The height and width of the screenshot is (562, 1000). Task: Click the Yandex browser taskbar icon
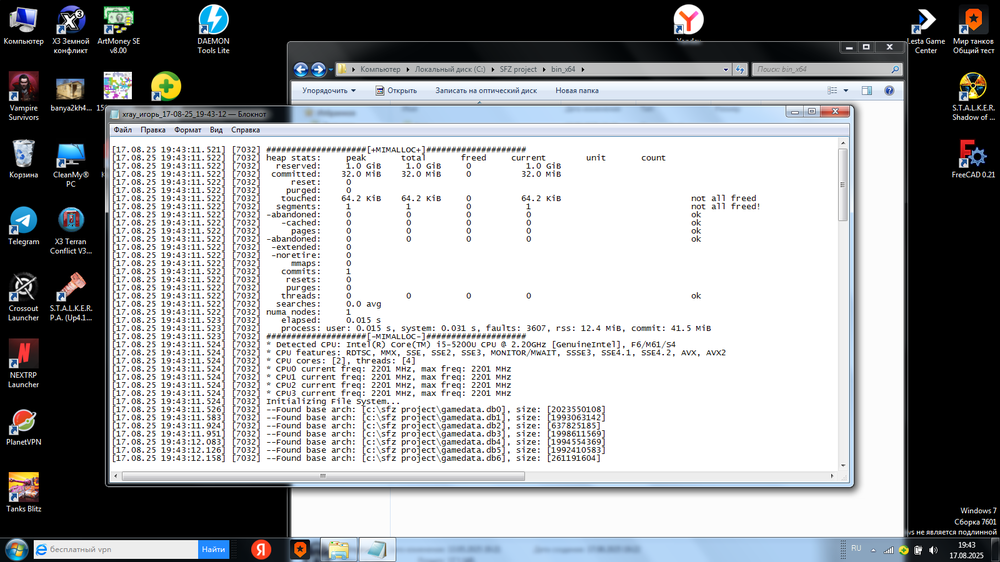(x=261, y=549)
